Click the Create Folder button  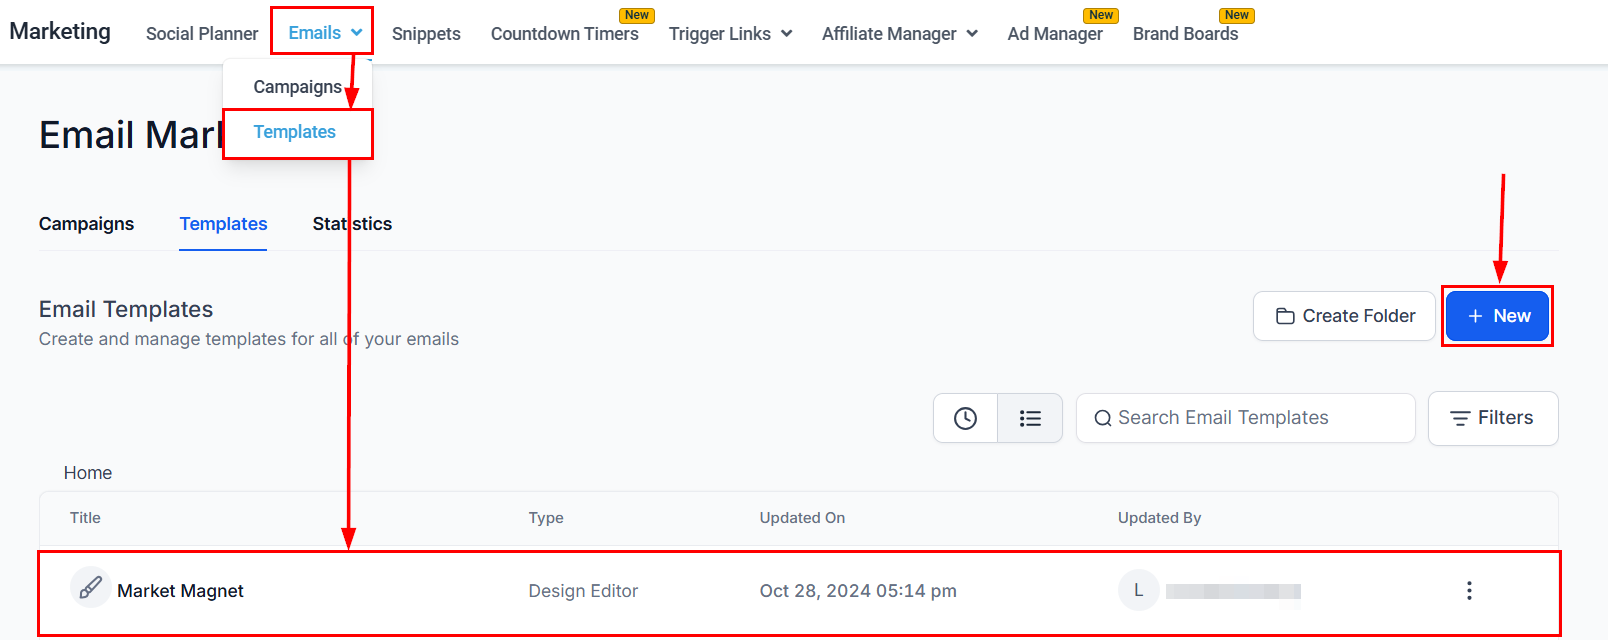pyautogui.click(x=1344, y=316)
